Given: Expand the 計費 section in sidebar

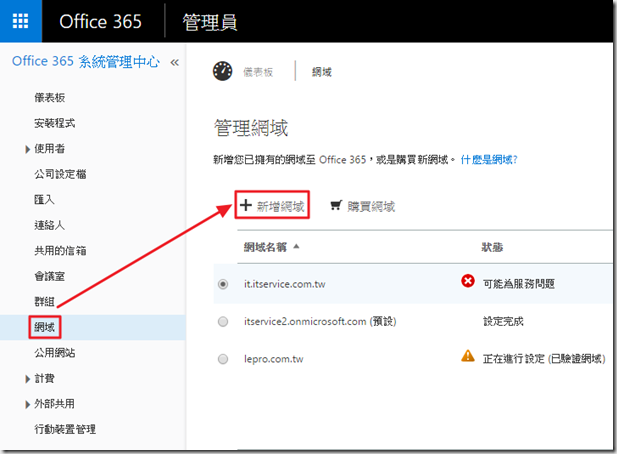Looking at the screenshot, I should pyautogui.click(x=27, y=379).
